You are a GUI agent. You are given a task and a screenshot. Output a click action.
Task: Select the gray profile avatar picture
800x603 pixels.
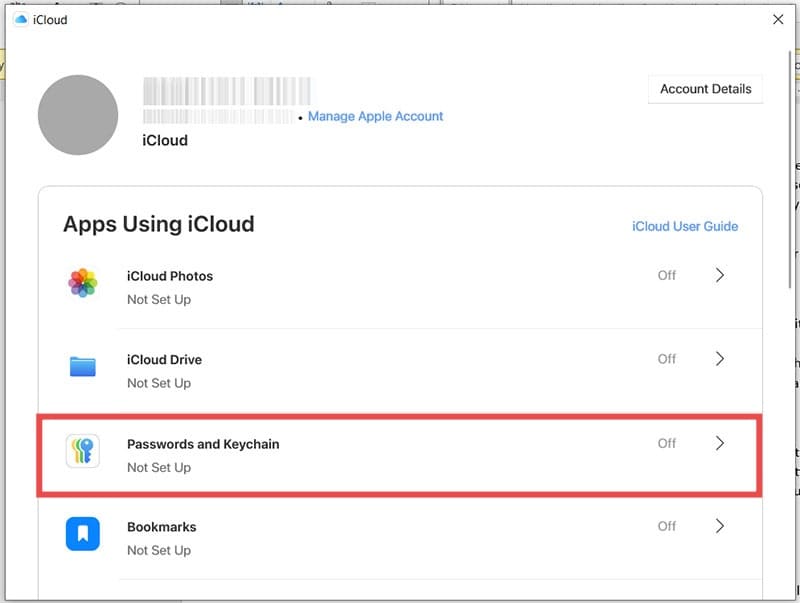tap(79, 114)
